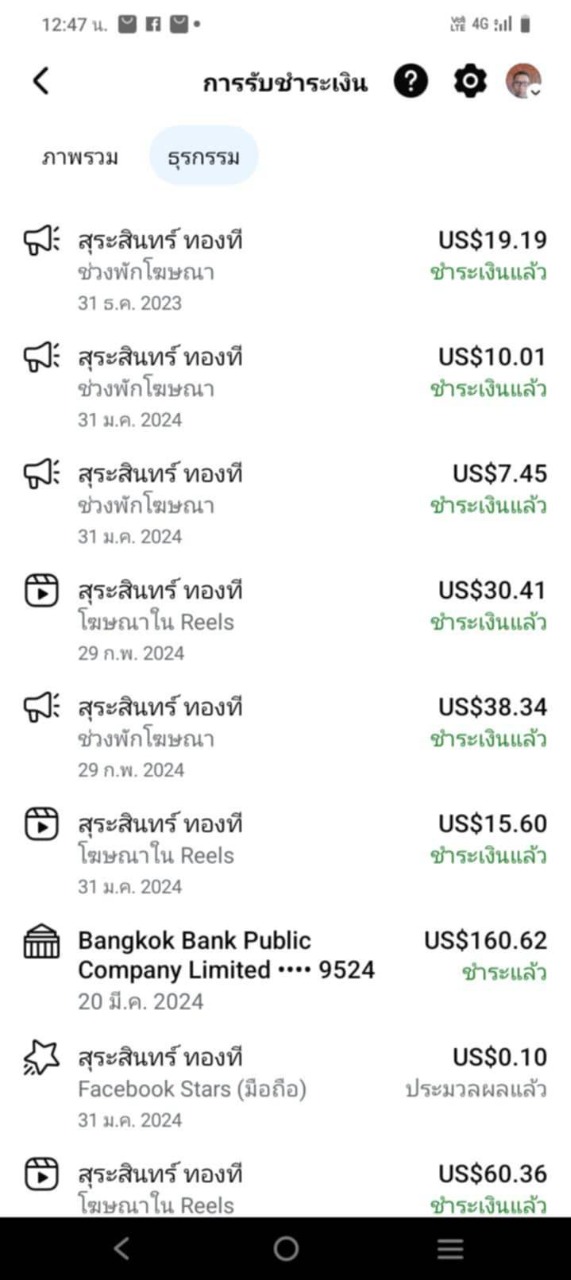Viewport: 571px width, 1280px height.
Task: Tap the Reels icon for US$30.41 entry
Action: tap(41, 591)
